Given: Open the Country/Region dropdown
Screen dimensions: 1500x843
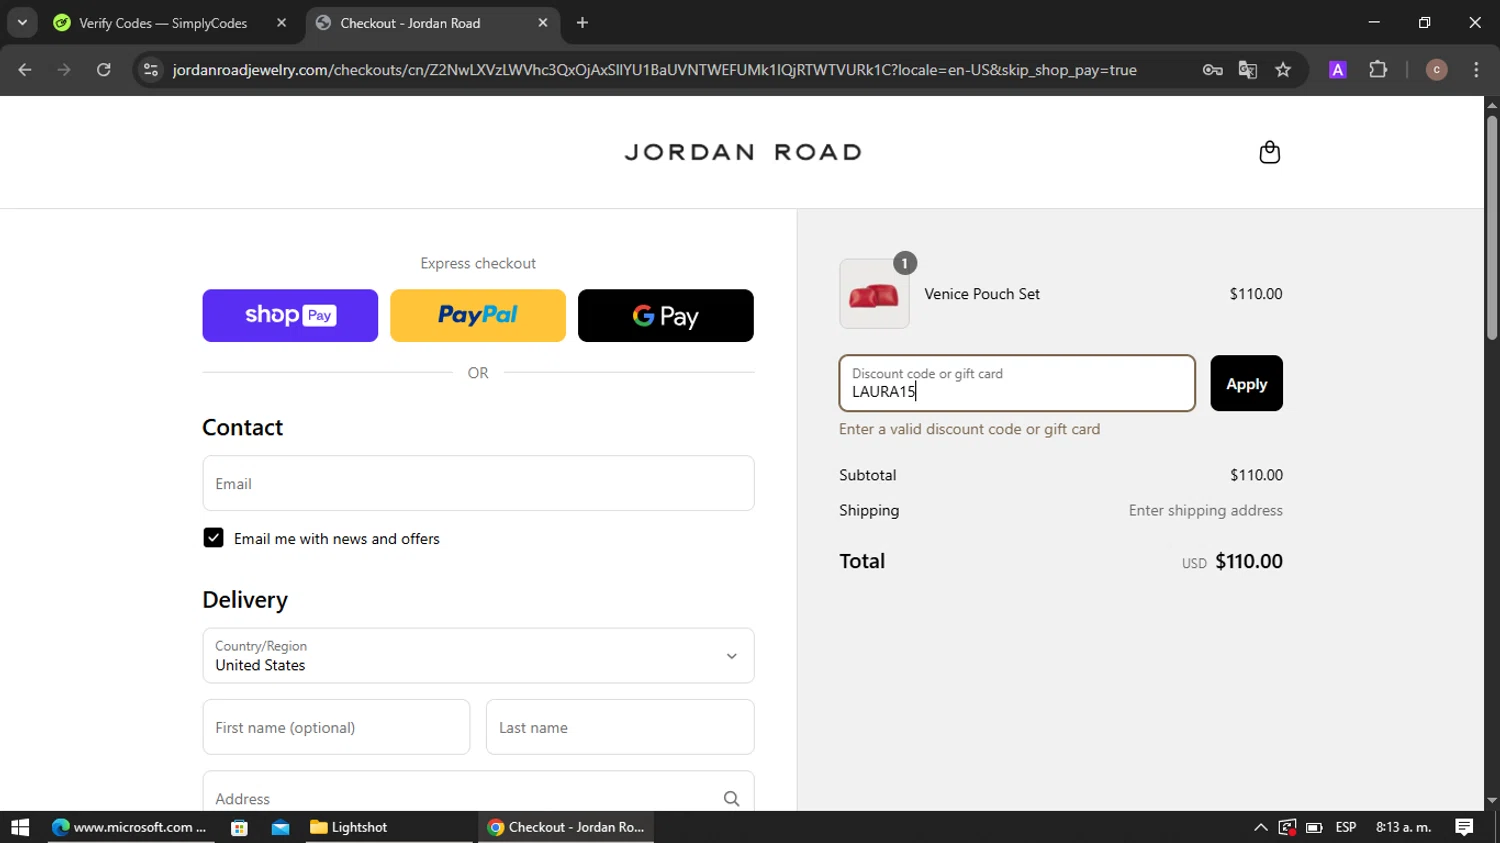Looking at the screenshot, I should pyautogui.click(x=478, y=656).
